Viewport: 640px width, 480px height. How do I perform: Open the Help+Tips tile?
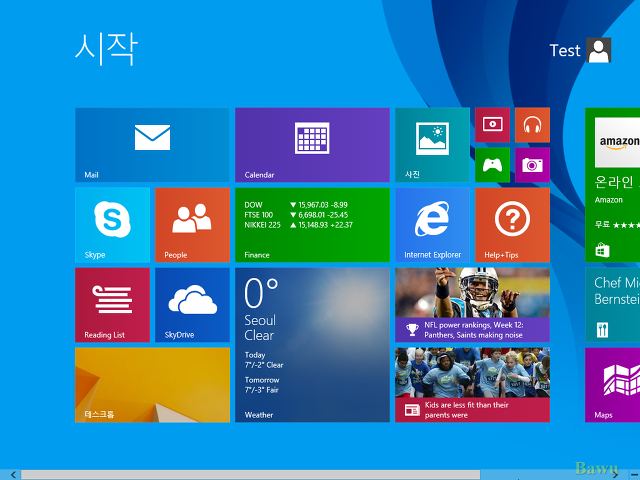512,225
